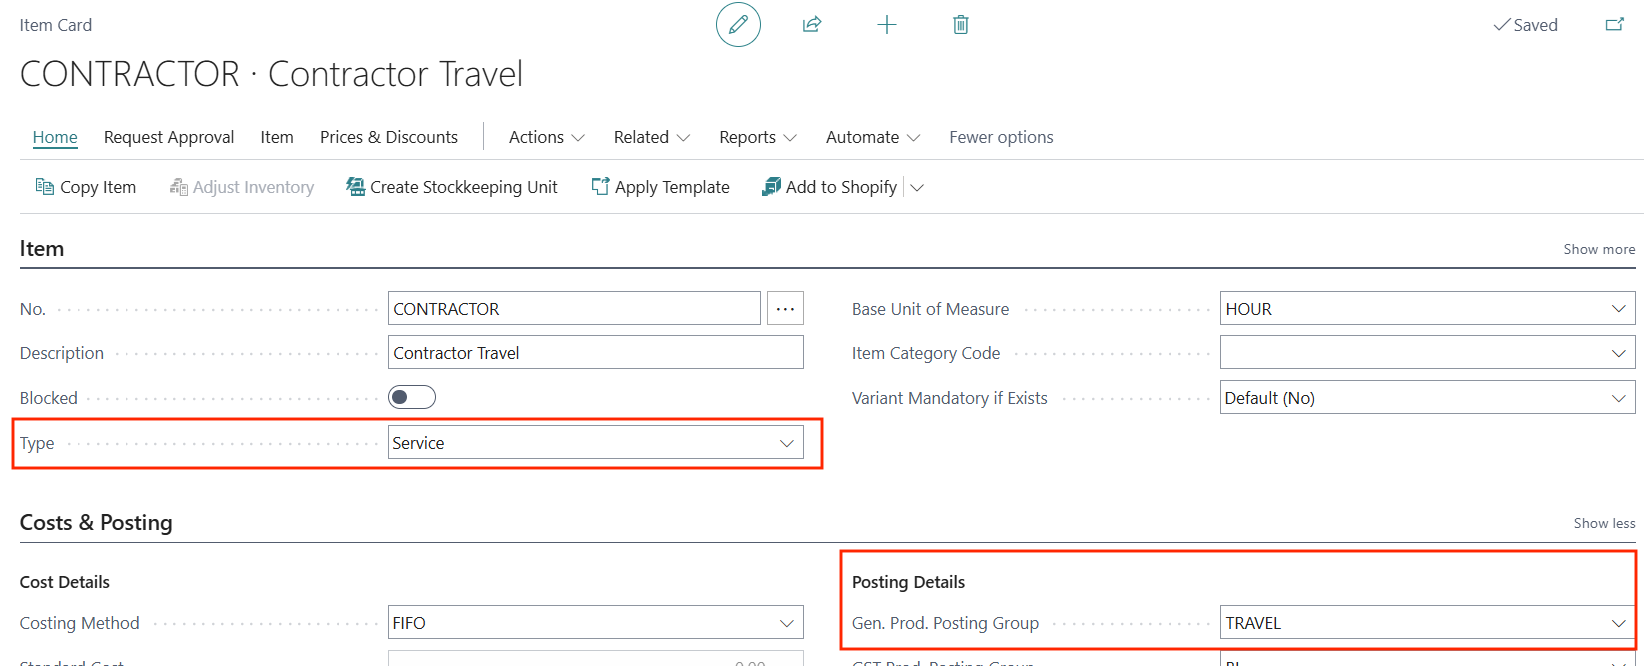Click the trash can delete icon
The image size is (1644, 666).
click(960, 25)
